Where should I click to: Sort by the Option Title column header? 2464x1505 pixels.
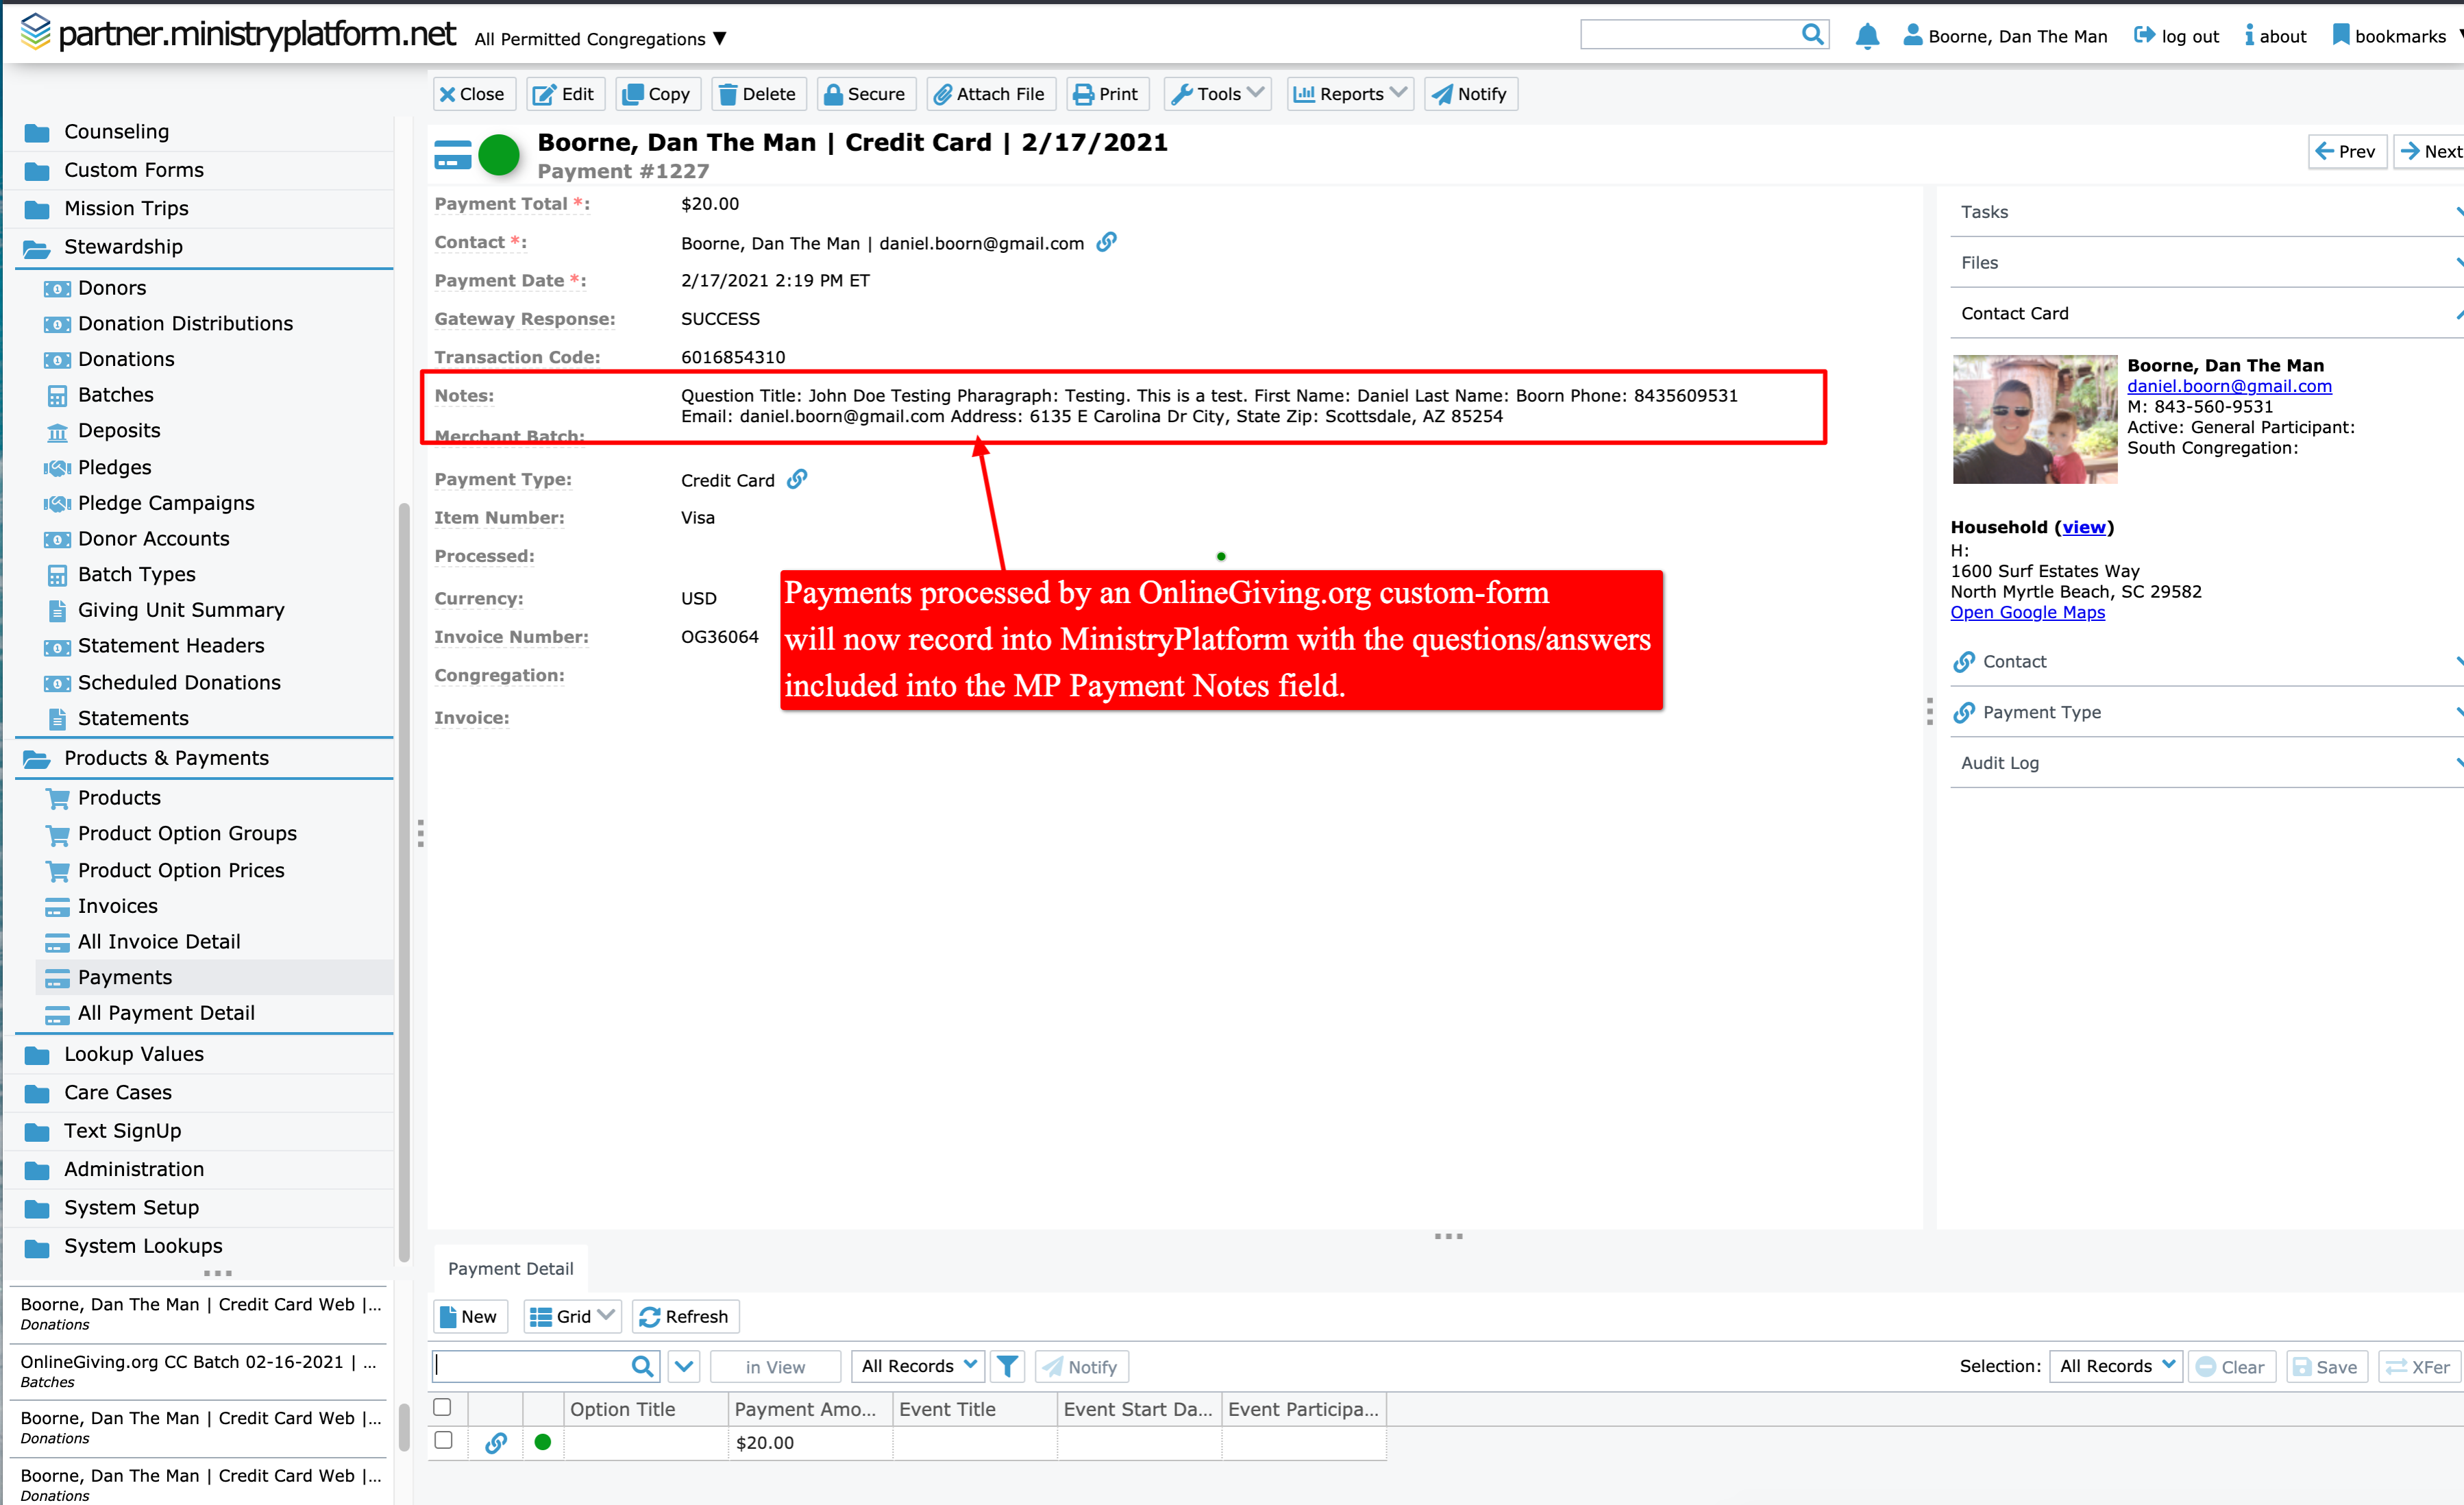coord(646,1409)
